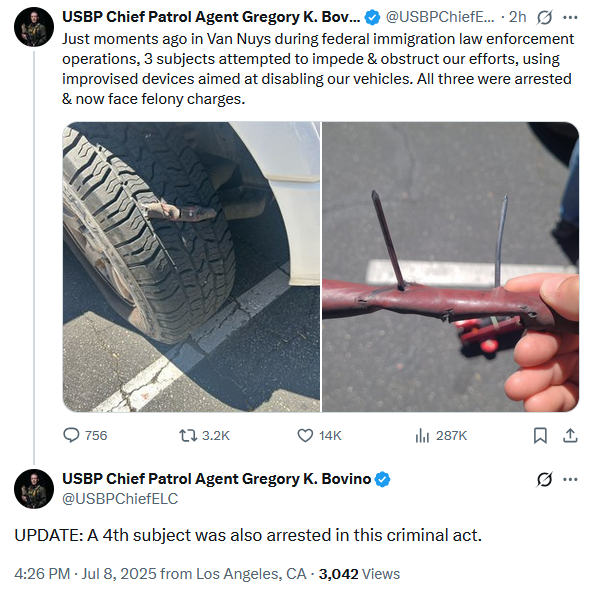Click the 4:26 PM Jul 8, 2025 timestamp
The width and height of the screenshot is (592, 595).
(86, 574)
